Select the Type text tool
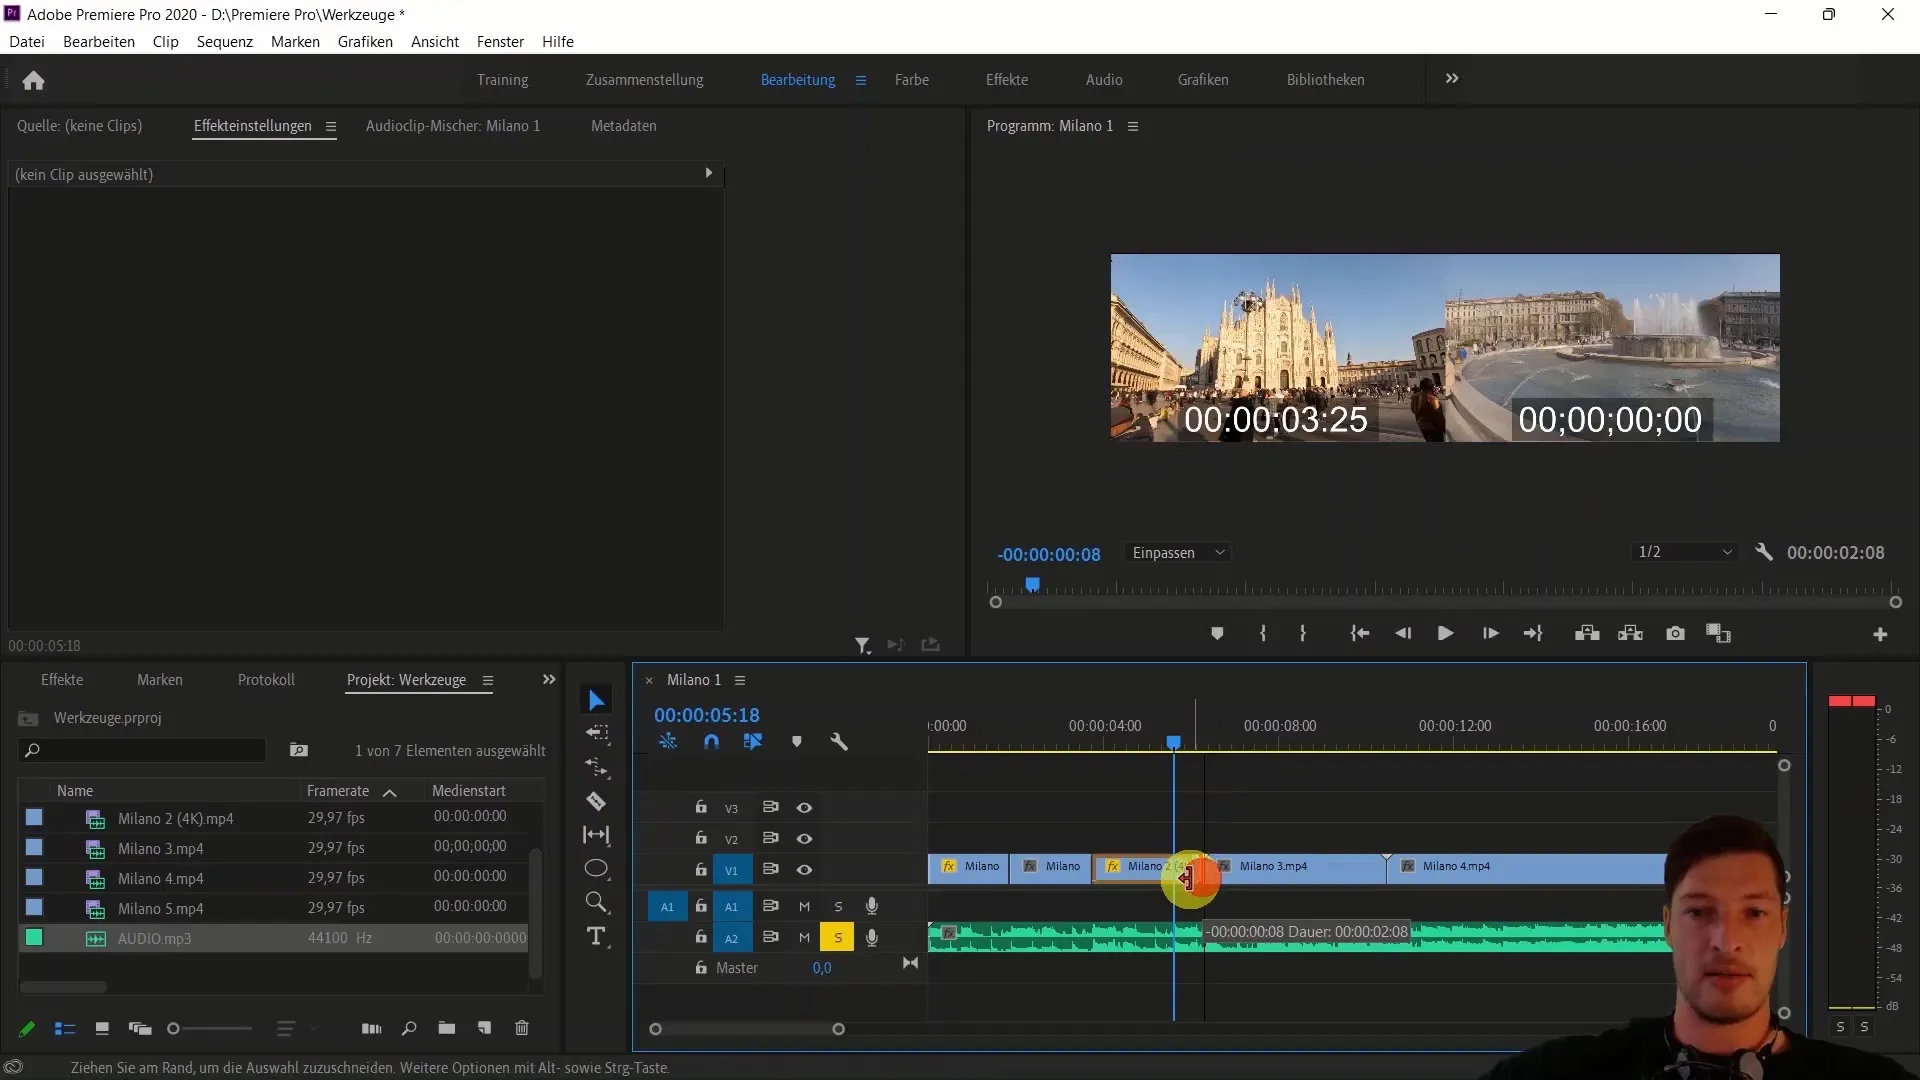 597,937
